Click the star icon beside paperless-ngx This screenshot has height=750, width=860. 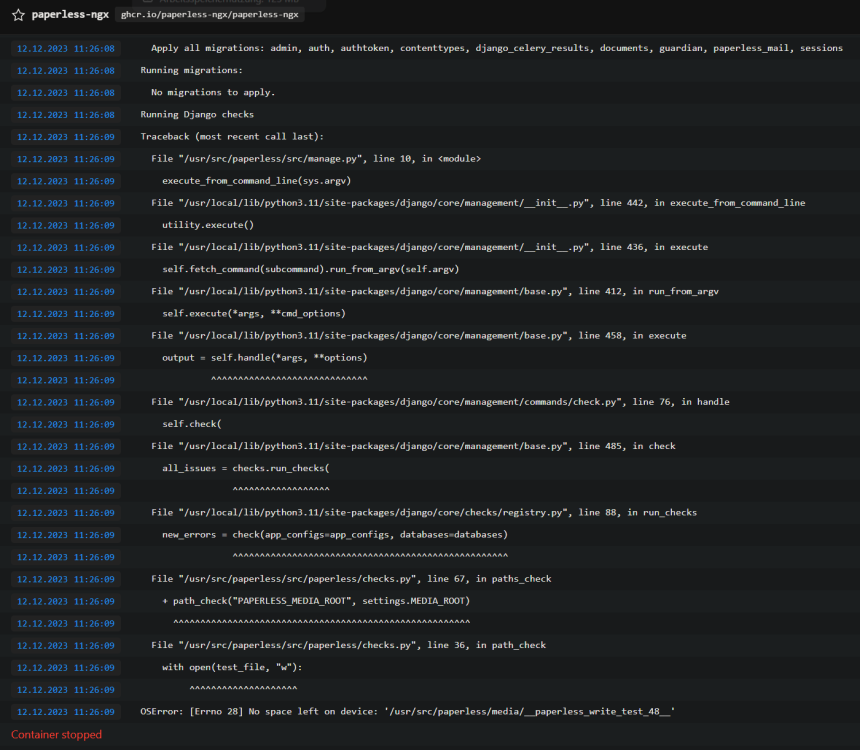pos(18,15)
